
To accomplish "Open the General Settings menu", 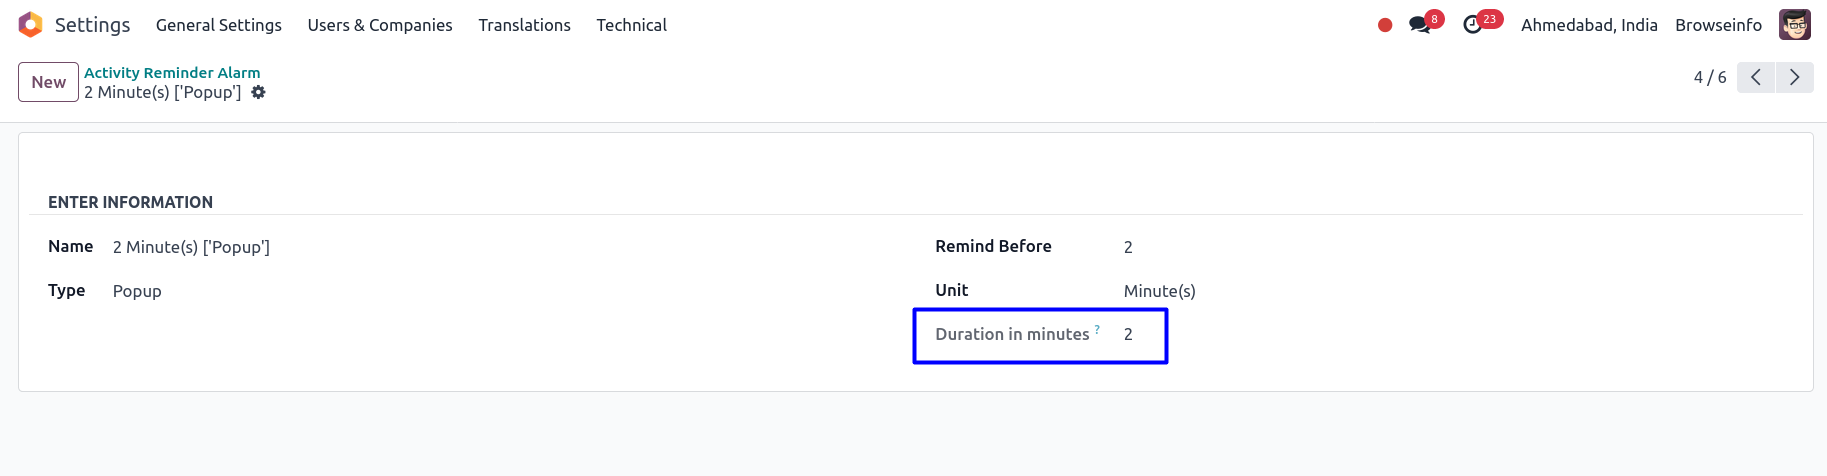I will [218, 25].
